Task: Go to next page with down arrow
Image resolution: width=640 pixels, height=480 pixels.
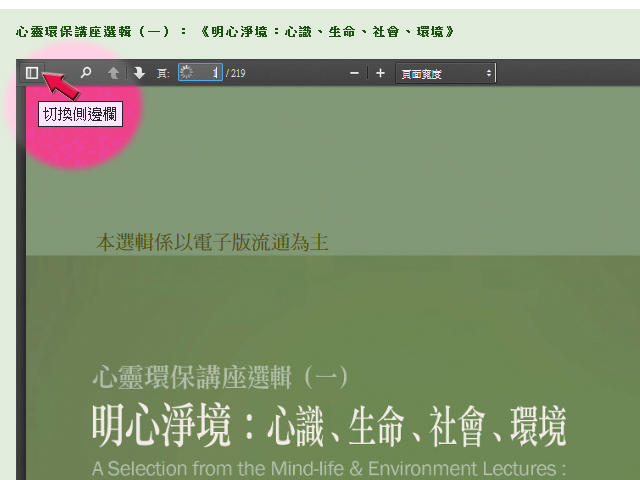Action: coord(139,73)
